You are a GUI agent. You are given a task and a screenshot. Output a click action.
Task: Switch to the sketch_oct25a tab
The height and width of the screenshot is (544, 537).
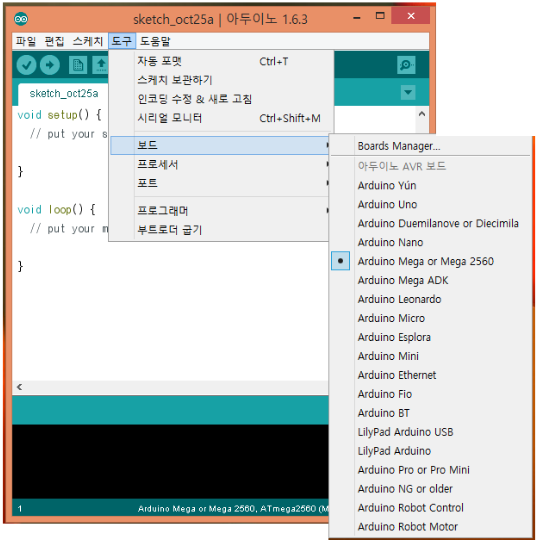point(64,94)
